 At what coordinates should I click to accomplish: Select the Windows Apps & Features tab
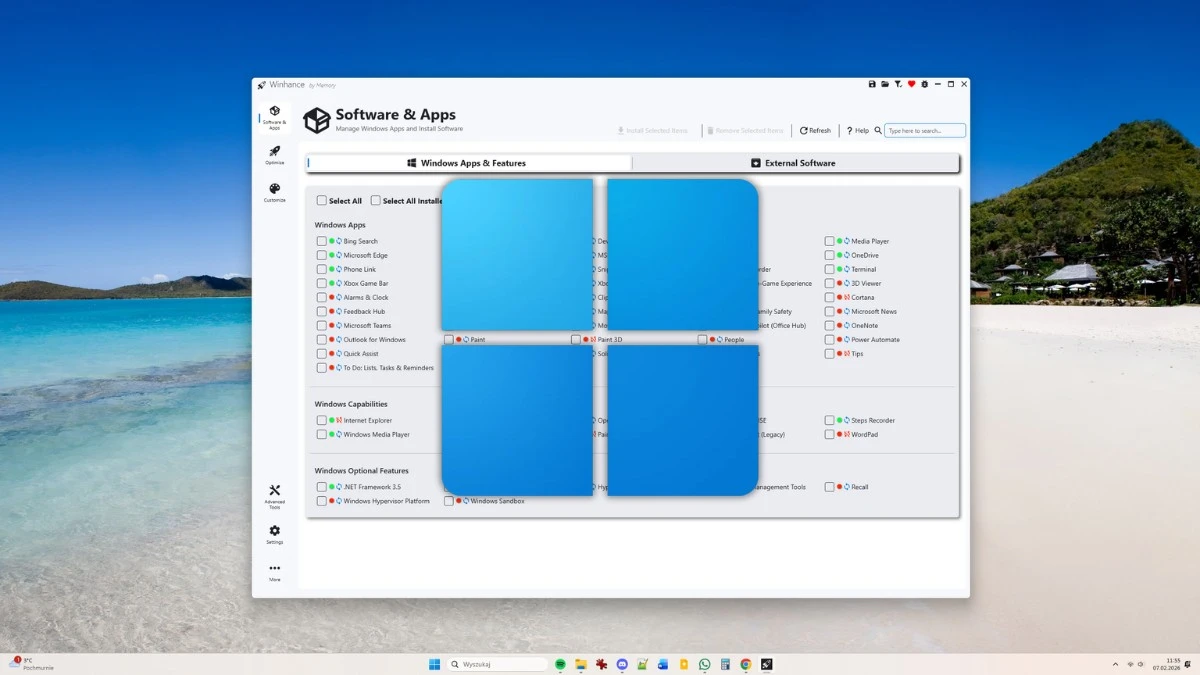pos(471,162)
